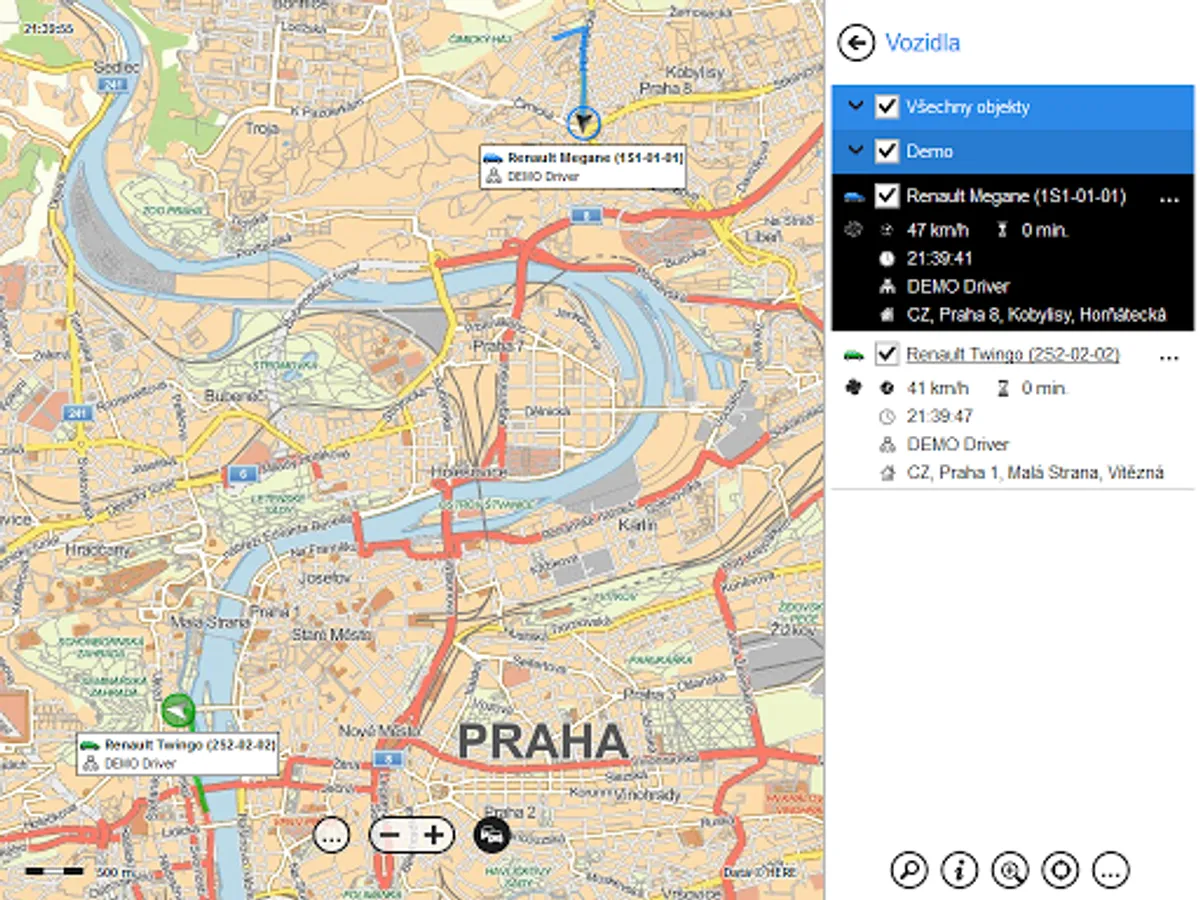Open more options for Renault Megane

click(1169, 199)
